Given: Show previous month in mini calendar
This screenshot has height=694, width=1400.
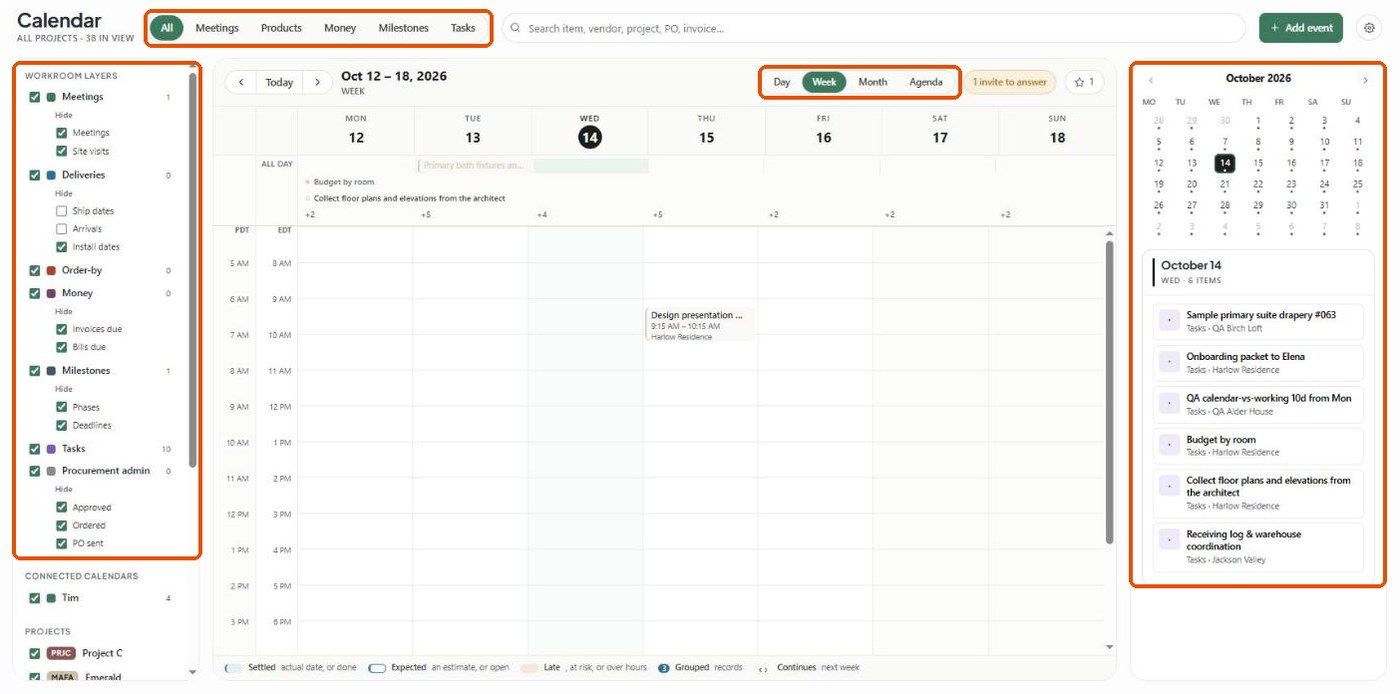Looking at the screenshot, I should [1151, 79].
